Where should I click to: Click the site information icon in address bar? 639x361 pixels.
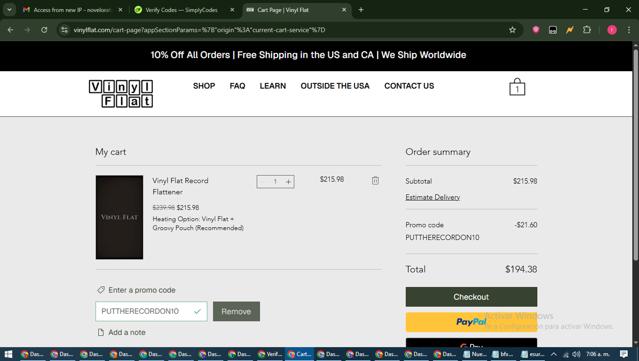click(x=64, y=30)
